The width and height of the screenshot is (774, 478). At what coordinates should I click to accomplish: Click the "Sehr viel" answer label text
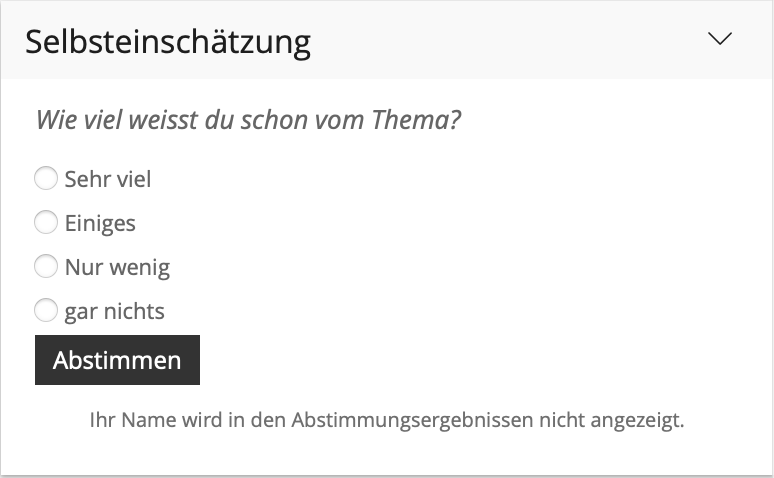point(108,180)
